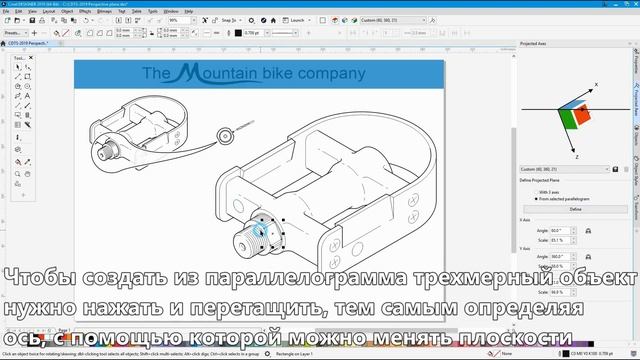This screenshot has width=640, height=360.
Task: Click the Save disk icon
Action: (32, 20)
